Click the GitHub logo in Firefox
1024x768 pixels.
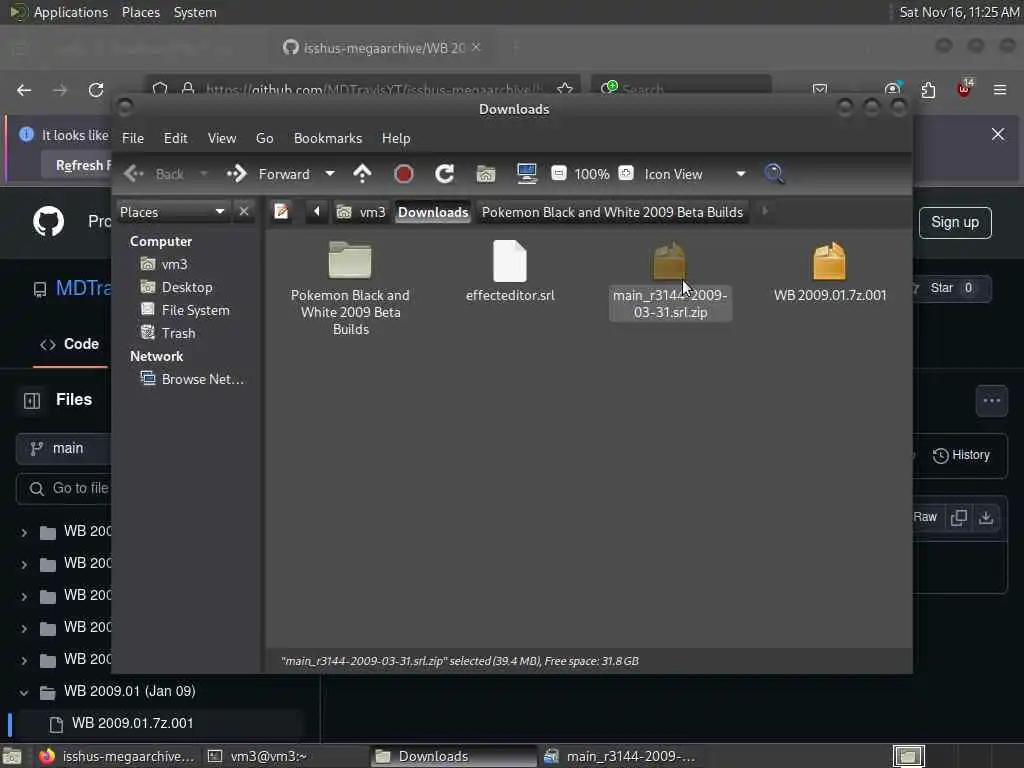[48, 222]
